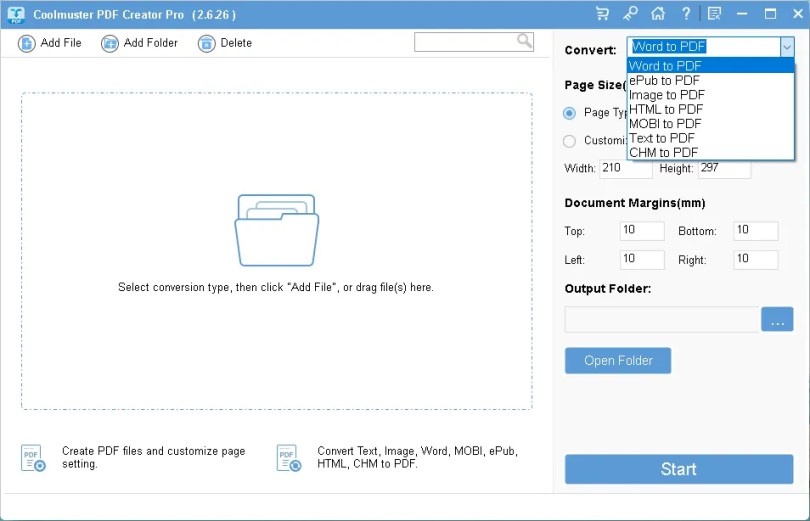This screenshot has height=521, width=810.
Task: Click the Top margin field
Action: pos(642,231)
